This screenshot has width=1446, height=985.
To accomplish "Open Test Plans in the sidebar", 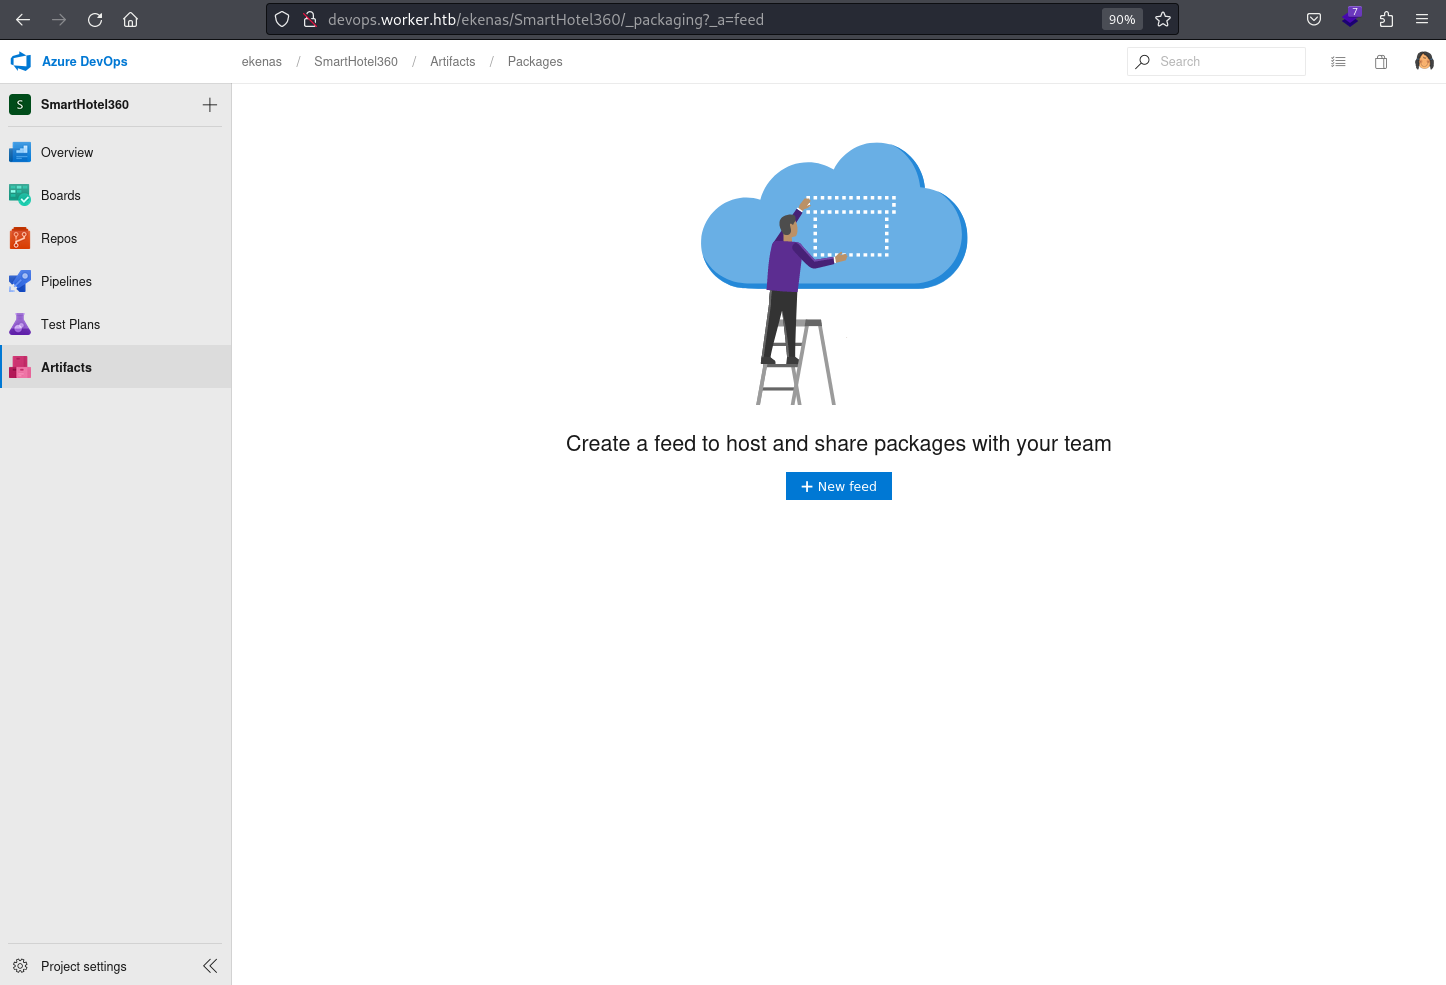I will tap(116, 324).
